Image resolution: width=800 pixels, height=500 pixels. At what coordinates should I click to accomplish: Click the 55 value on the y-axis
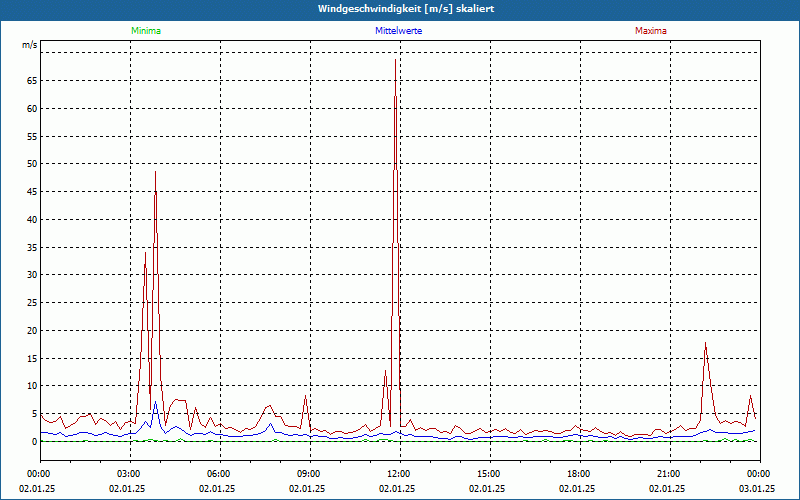click(33, 136)
